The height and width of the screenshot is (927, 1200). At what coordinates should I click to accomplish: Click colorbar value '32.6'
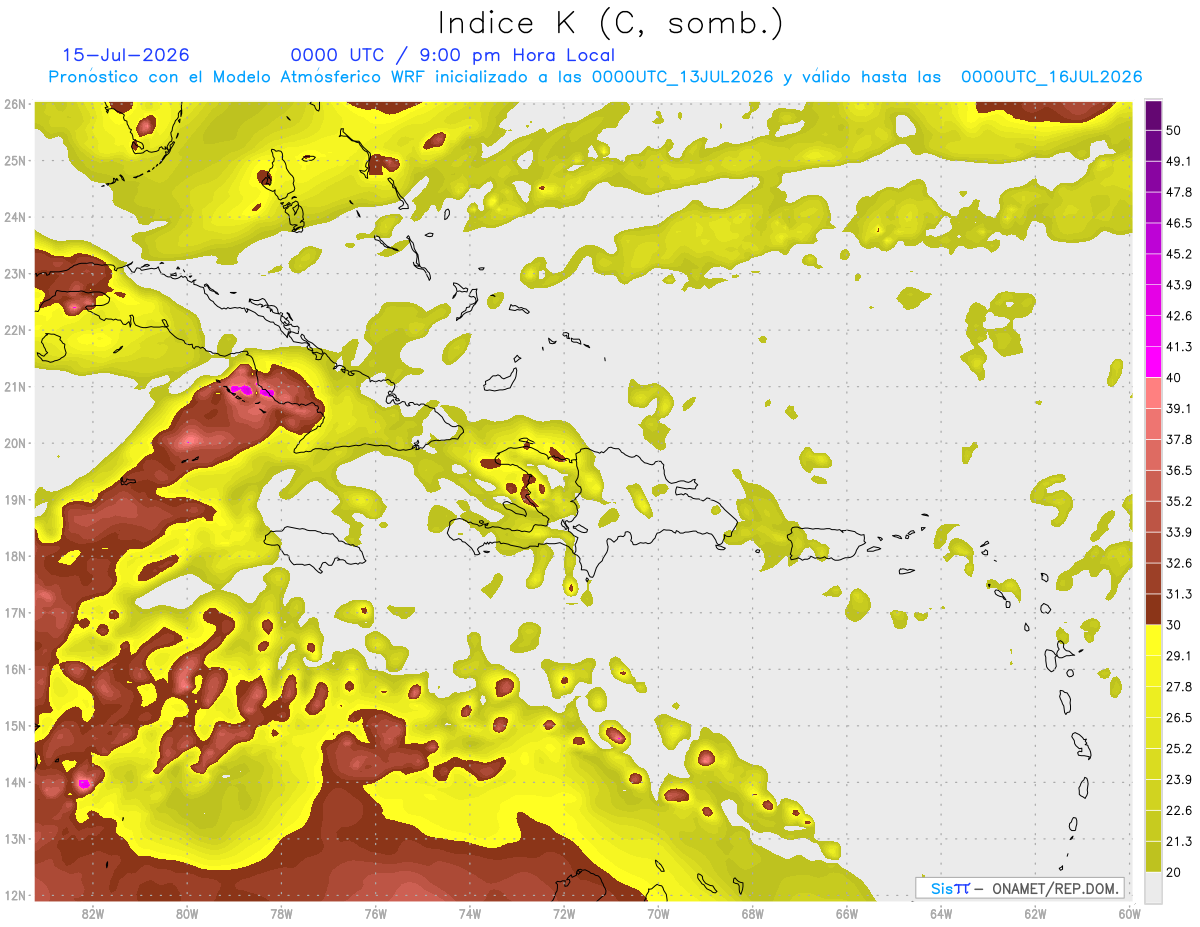(1178, 563)
